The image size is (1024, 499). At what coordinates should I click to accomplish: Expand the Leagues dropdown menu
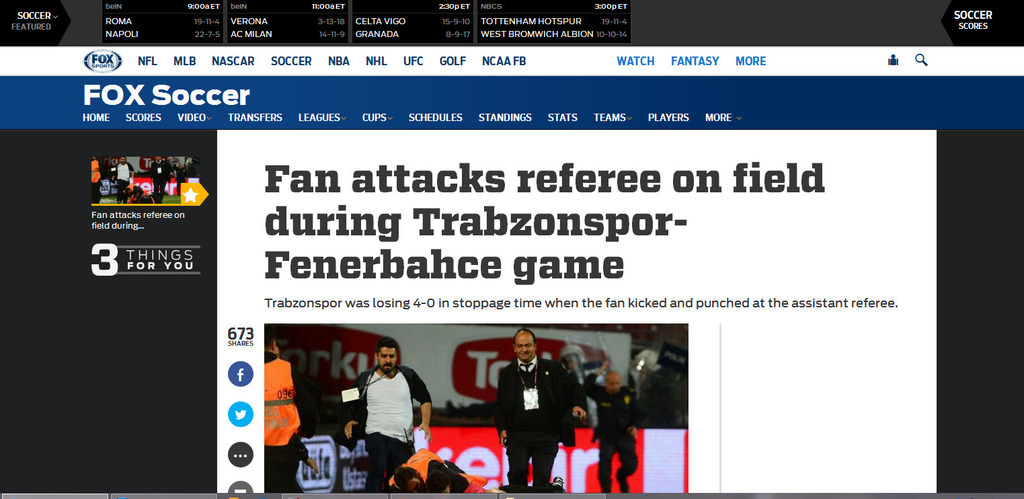pos(322,118)
